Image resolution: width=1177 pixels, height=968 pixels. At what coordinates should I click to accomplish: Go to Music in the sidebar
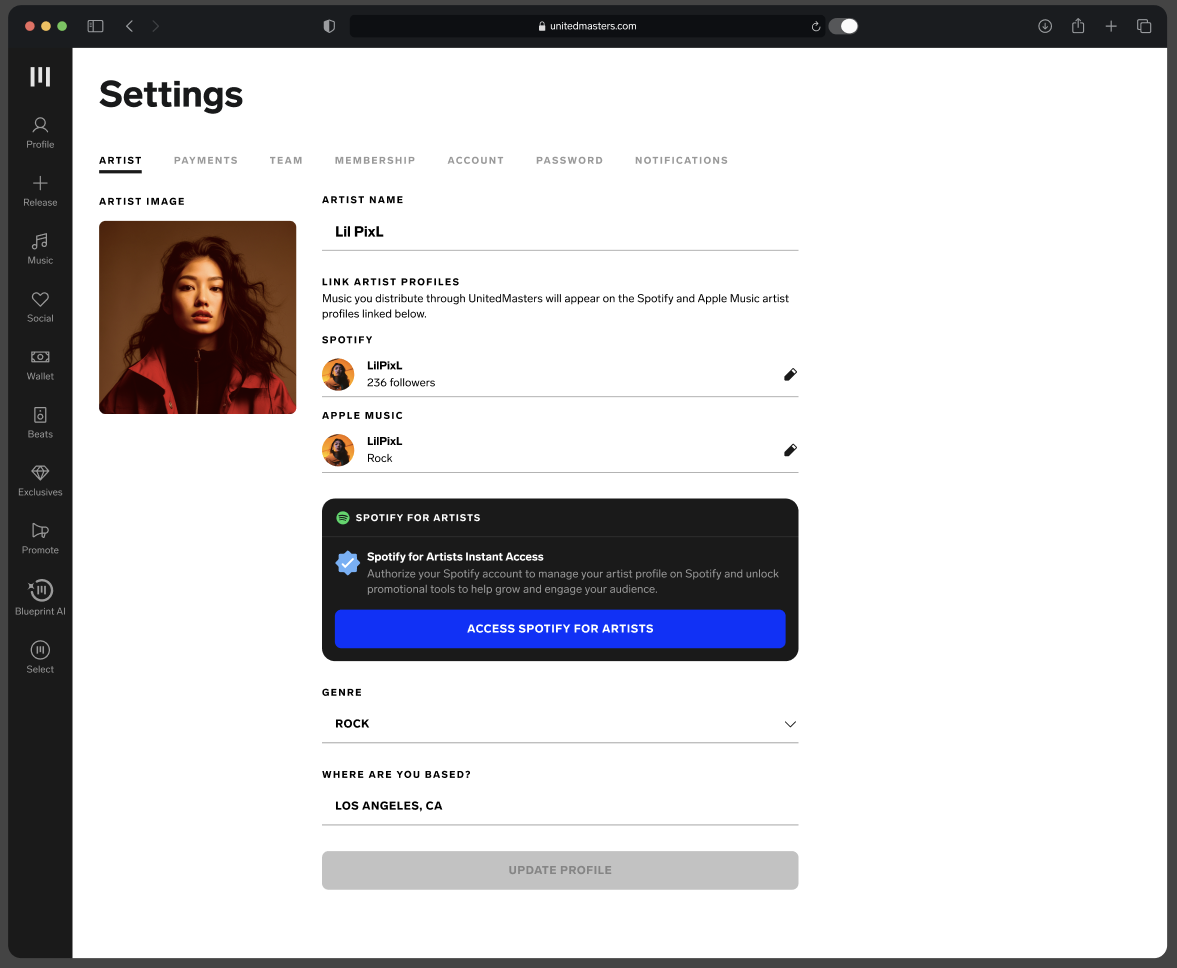[40, 249]
